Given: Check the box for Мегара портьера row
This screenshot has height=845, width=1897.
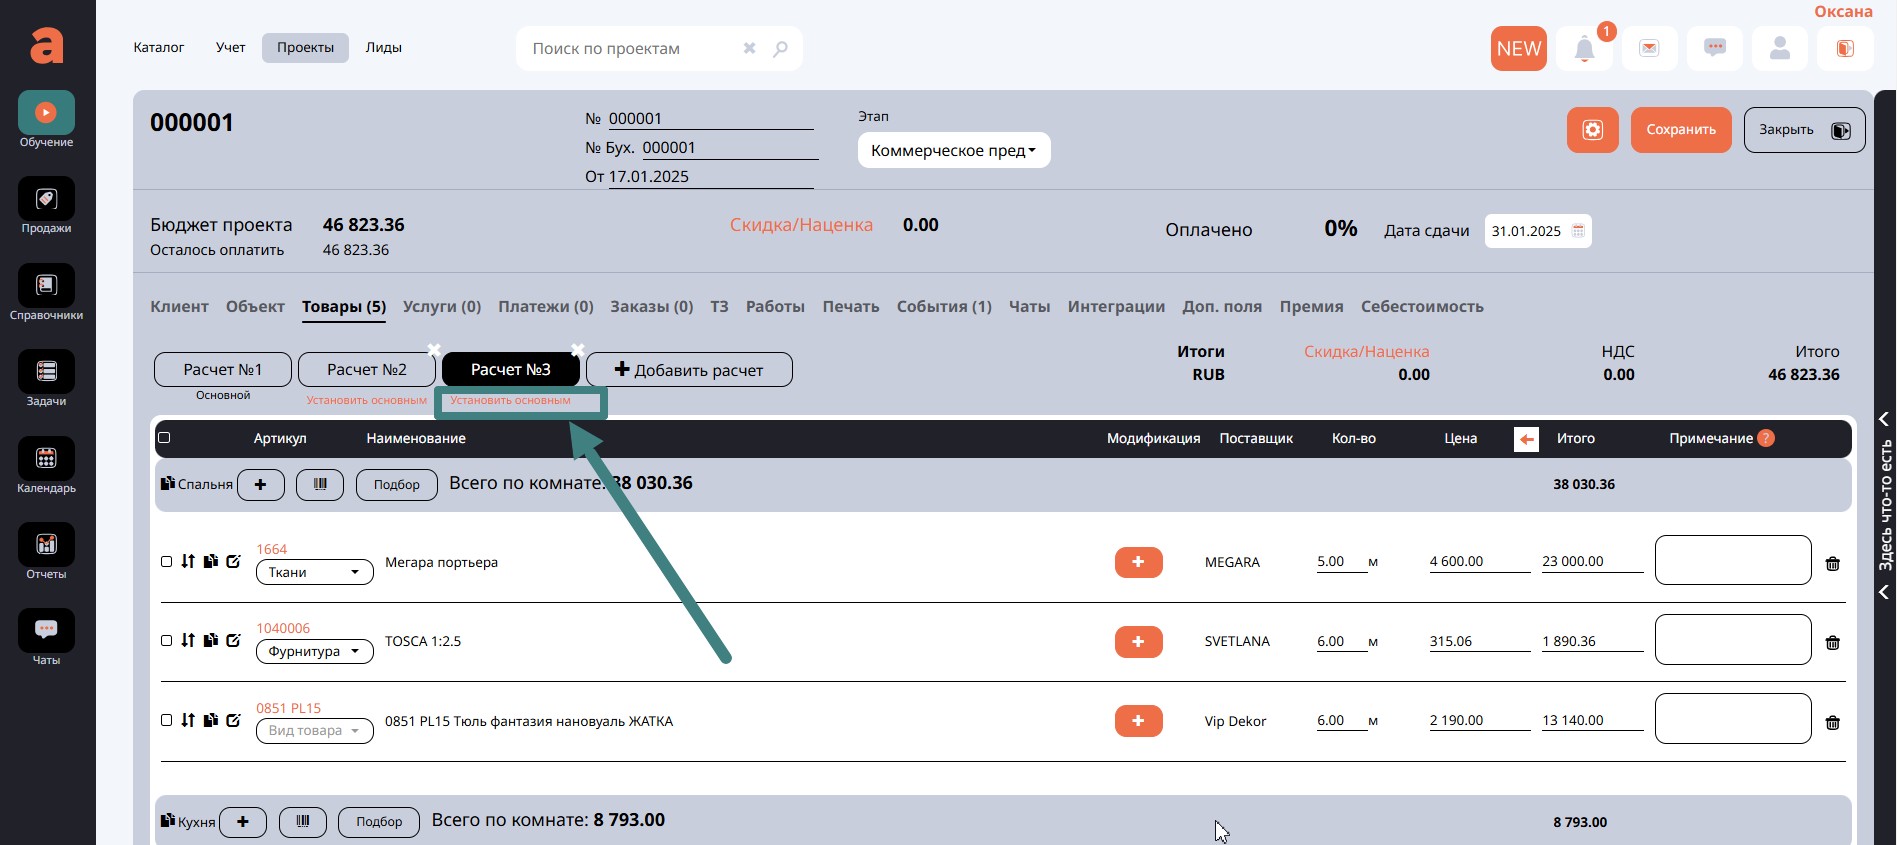Looking at the screenshot, I should coord(167,562).
